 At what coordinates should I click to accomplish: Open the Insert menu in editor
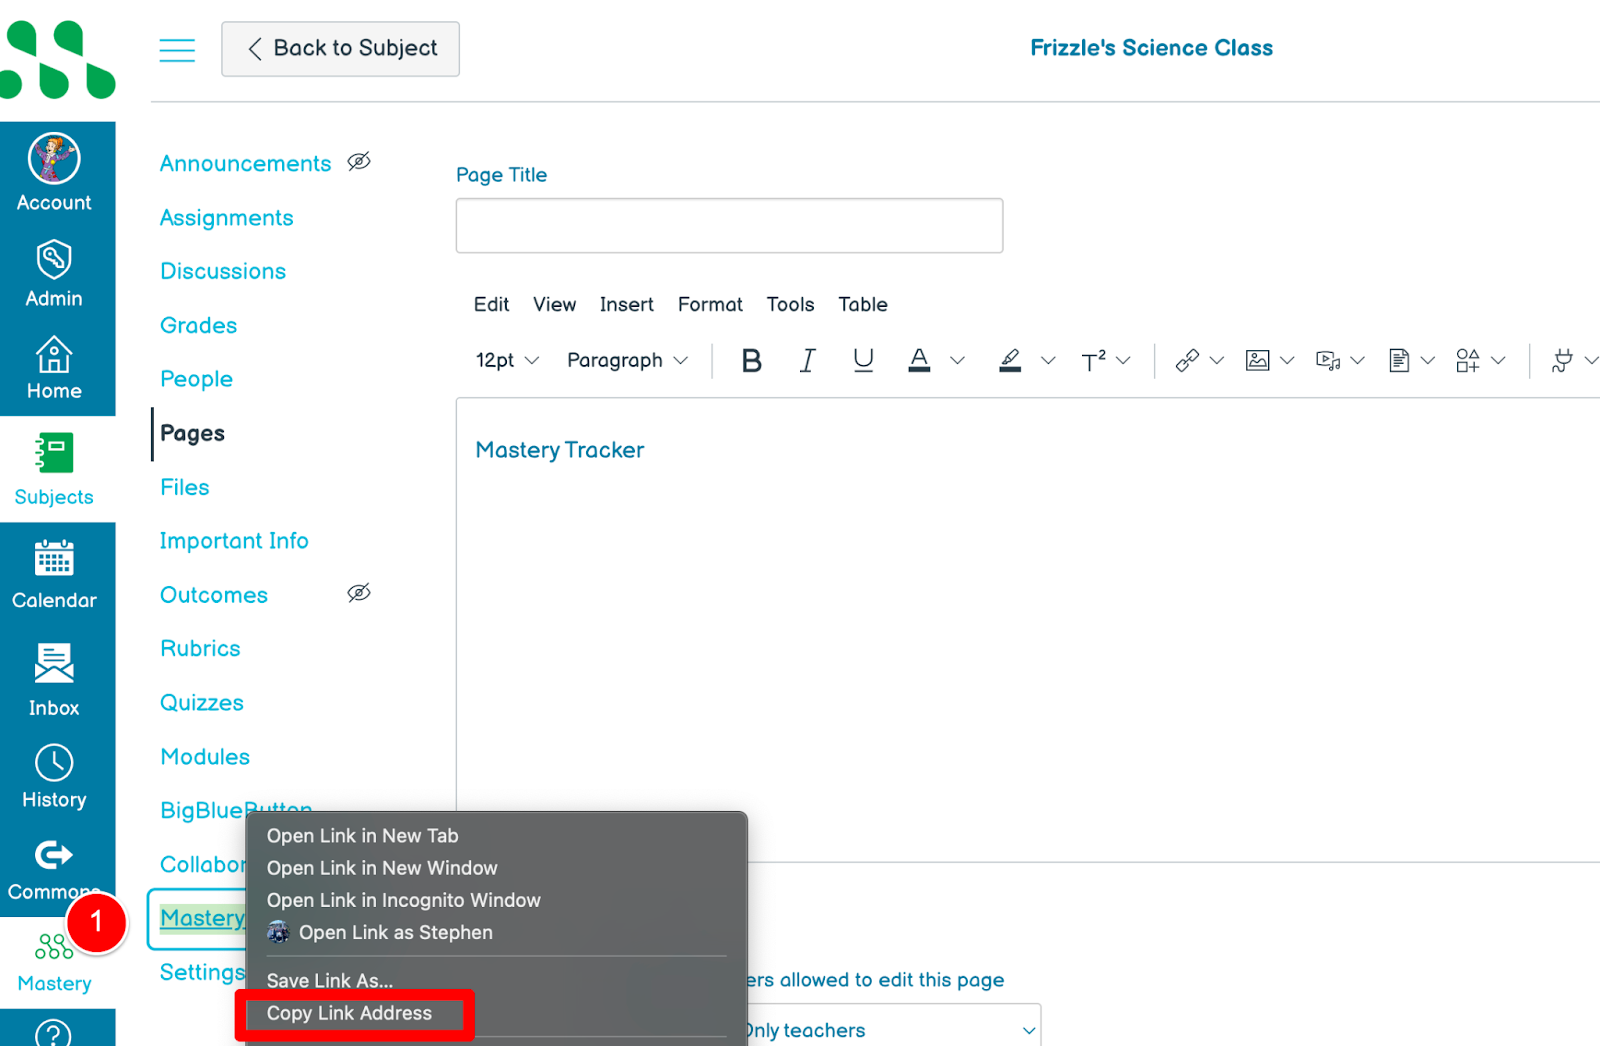tap(626, 304)
